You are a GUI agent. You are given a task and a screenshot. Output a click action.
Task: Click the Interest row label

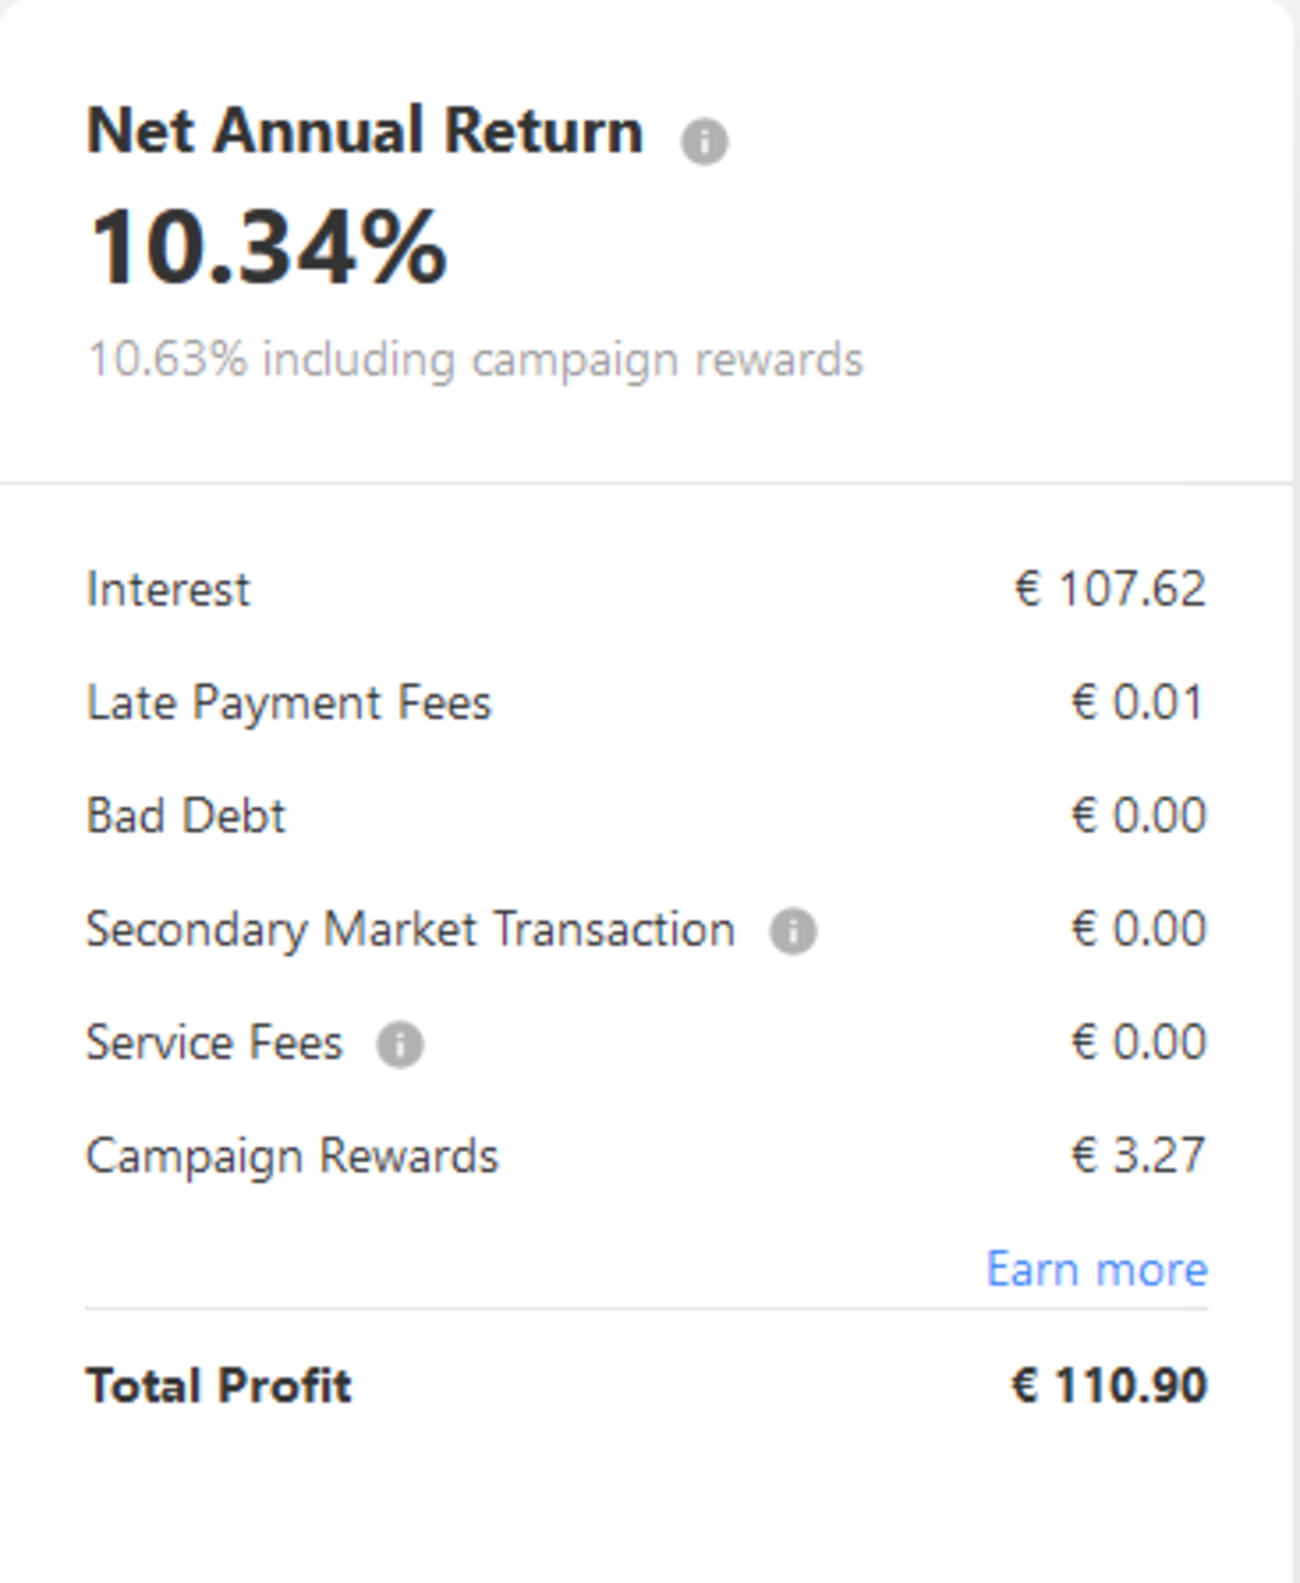coord(168,589)
